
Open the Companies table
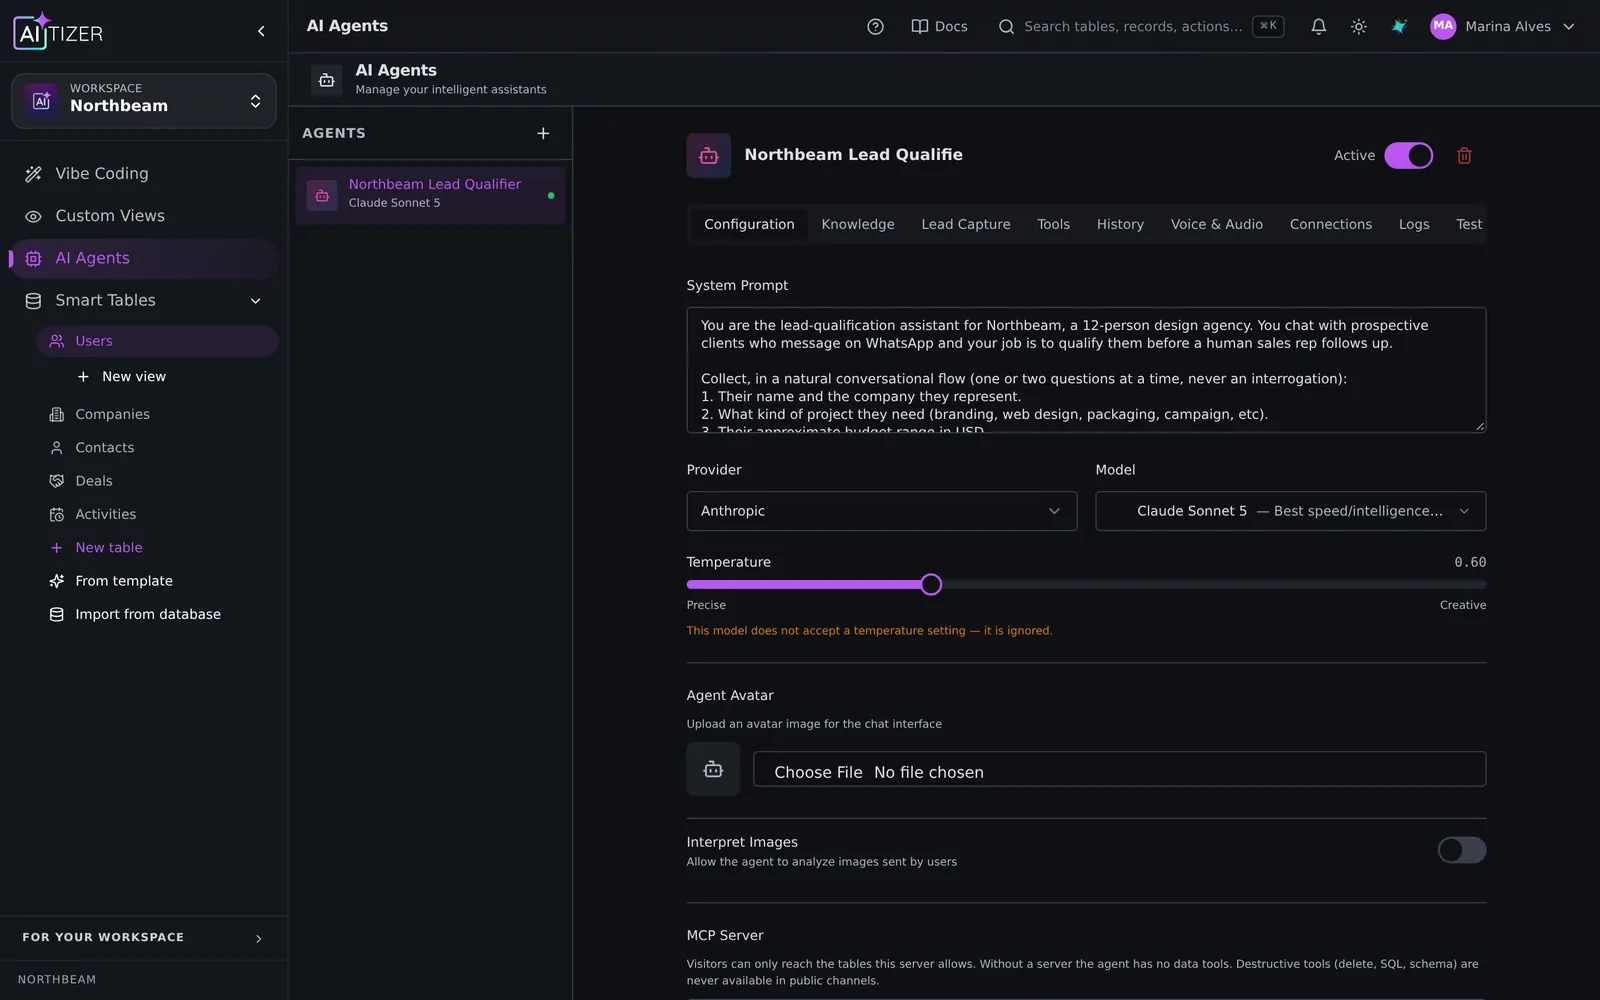[157, 414]
